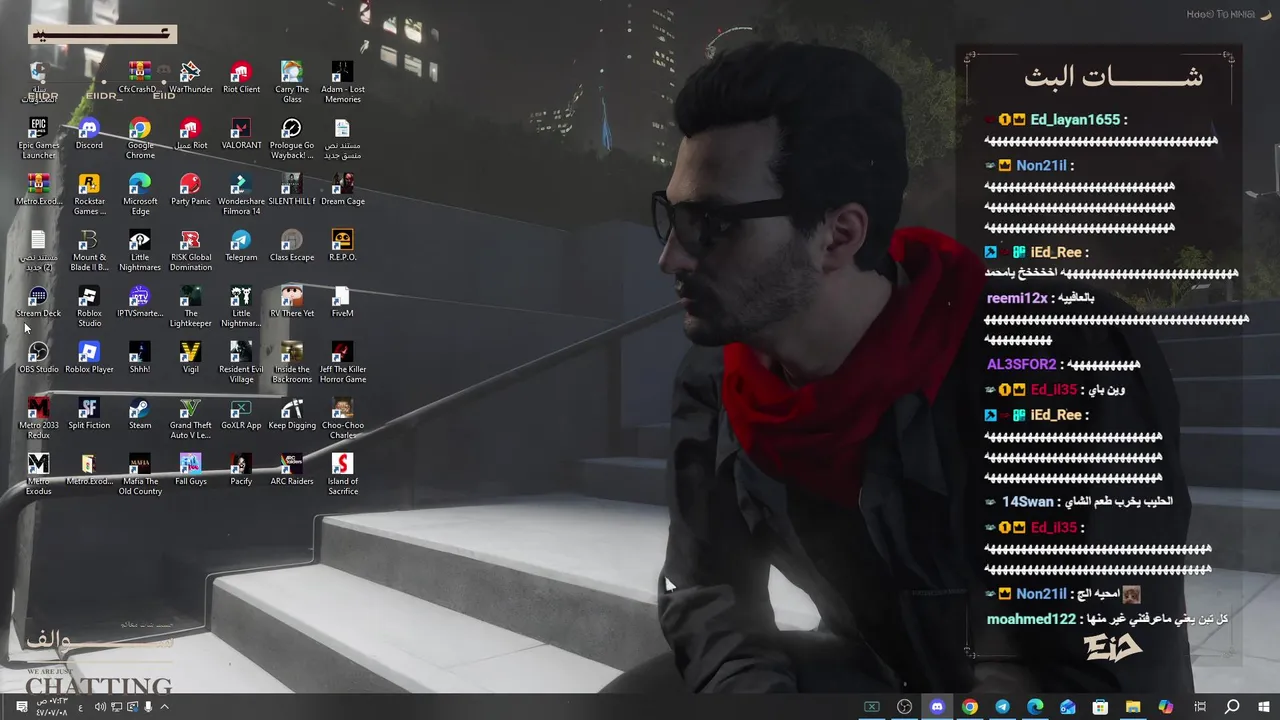Select the Keep Digging shortcut
The width and height of the screenshot is (1280, 720).
[x=292, y=413]
